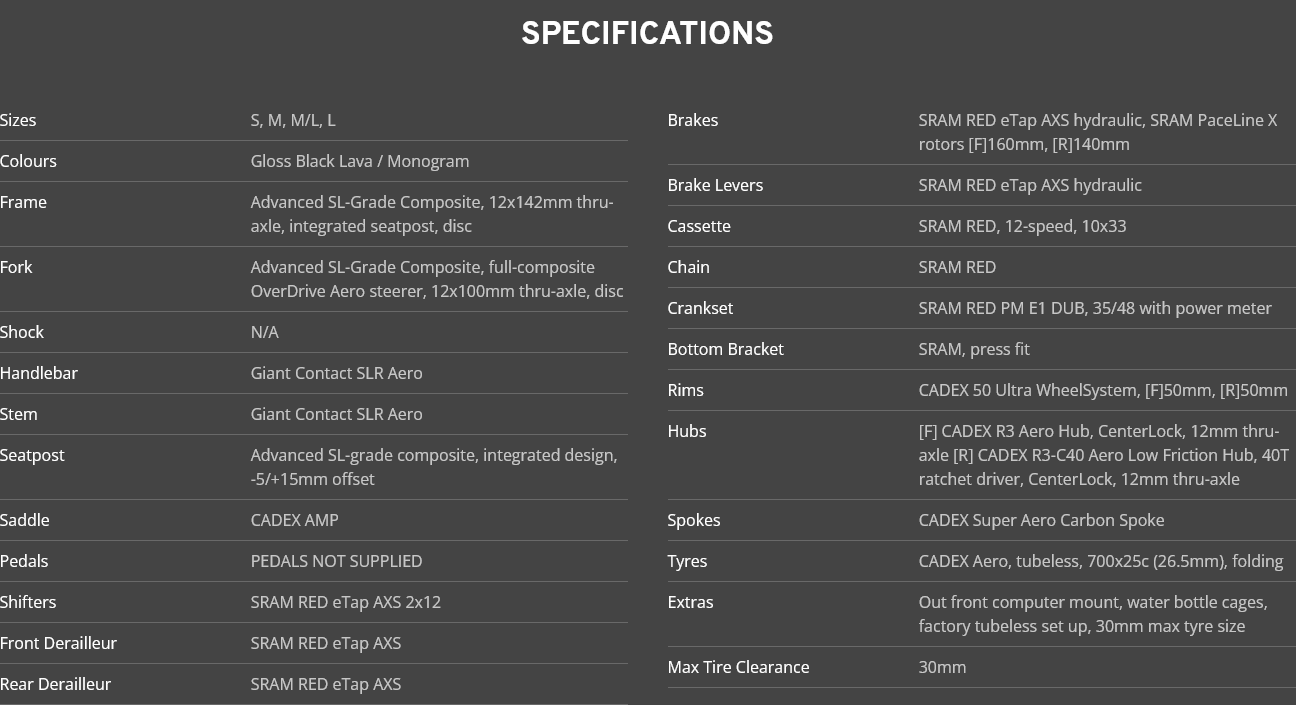Click the Tyres CADEX Aero value

click(1100, 561)
